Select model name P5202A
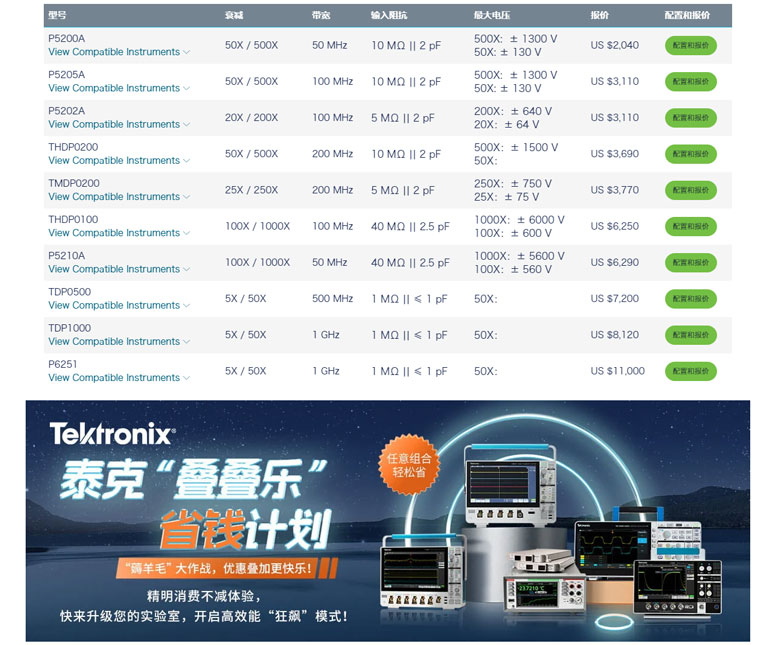The height and width of the screenshot is (645, 762). tap(67, 111)
